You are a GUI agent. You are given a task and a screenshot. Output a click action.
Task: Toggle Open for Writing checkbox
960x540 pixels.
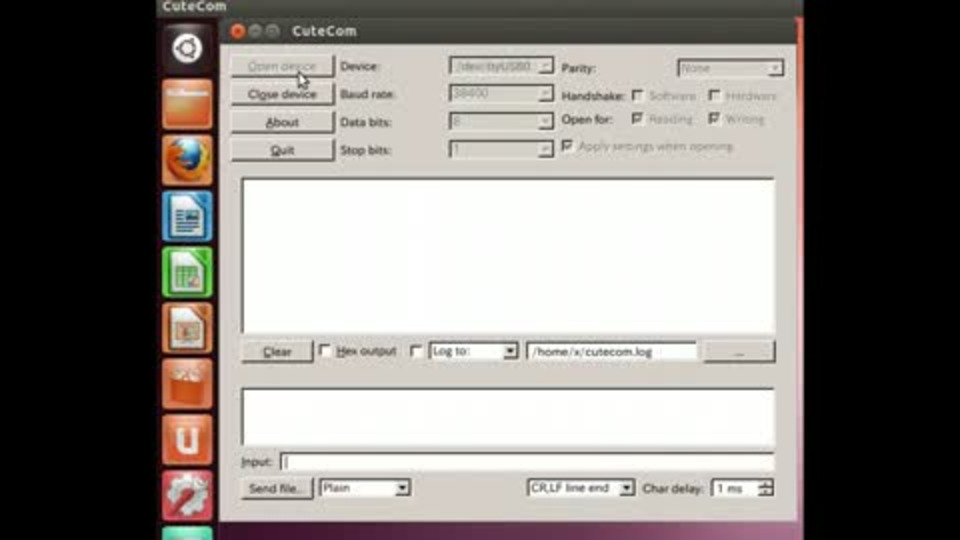point(714,118)
